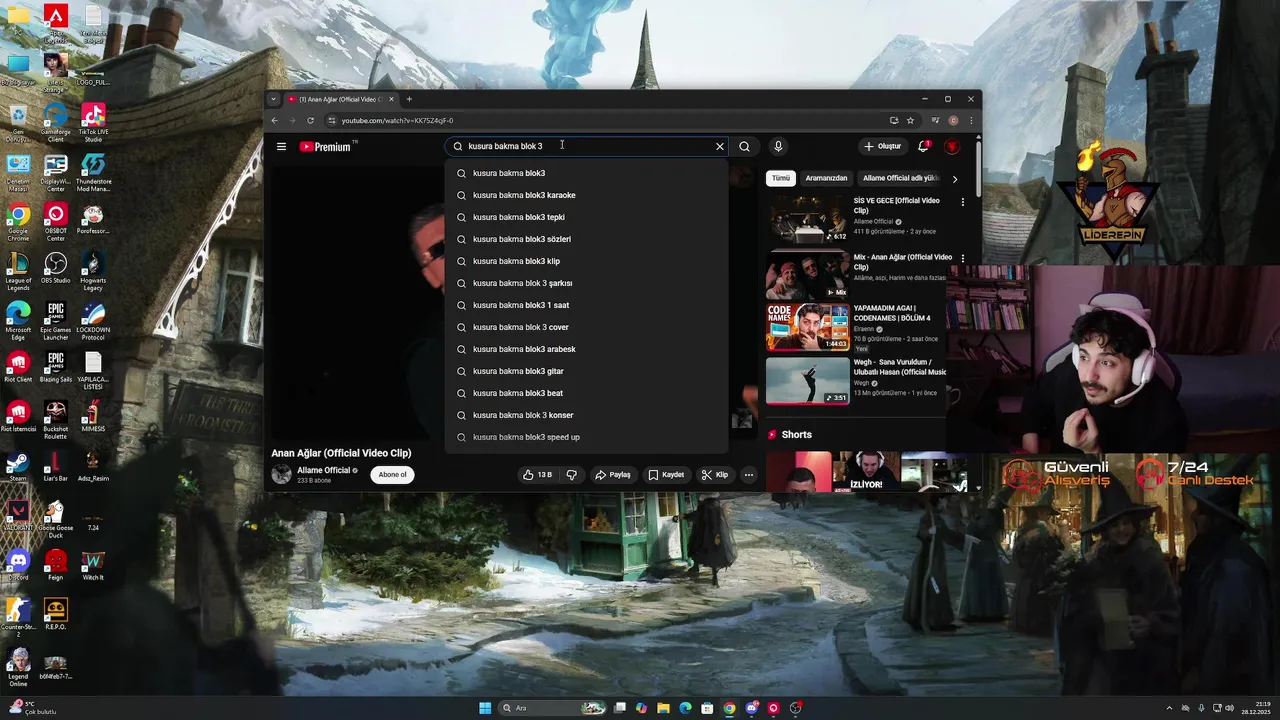
Task: Select suggestion "kusura bakma blok3 tepki"
Action: [587, 217]
